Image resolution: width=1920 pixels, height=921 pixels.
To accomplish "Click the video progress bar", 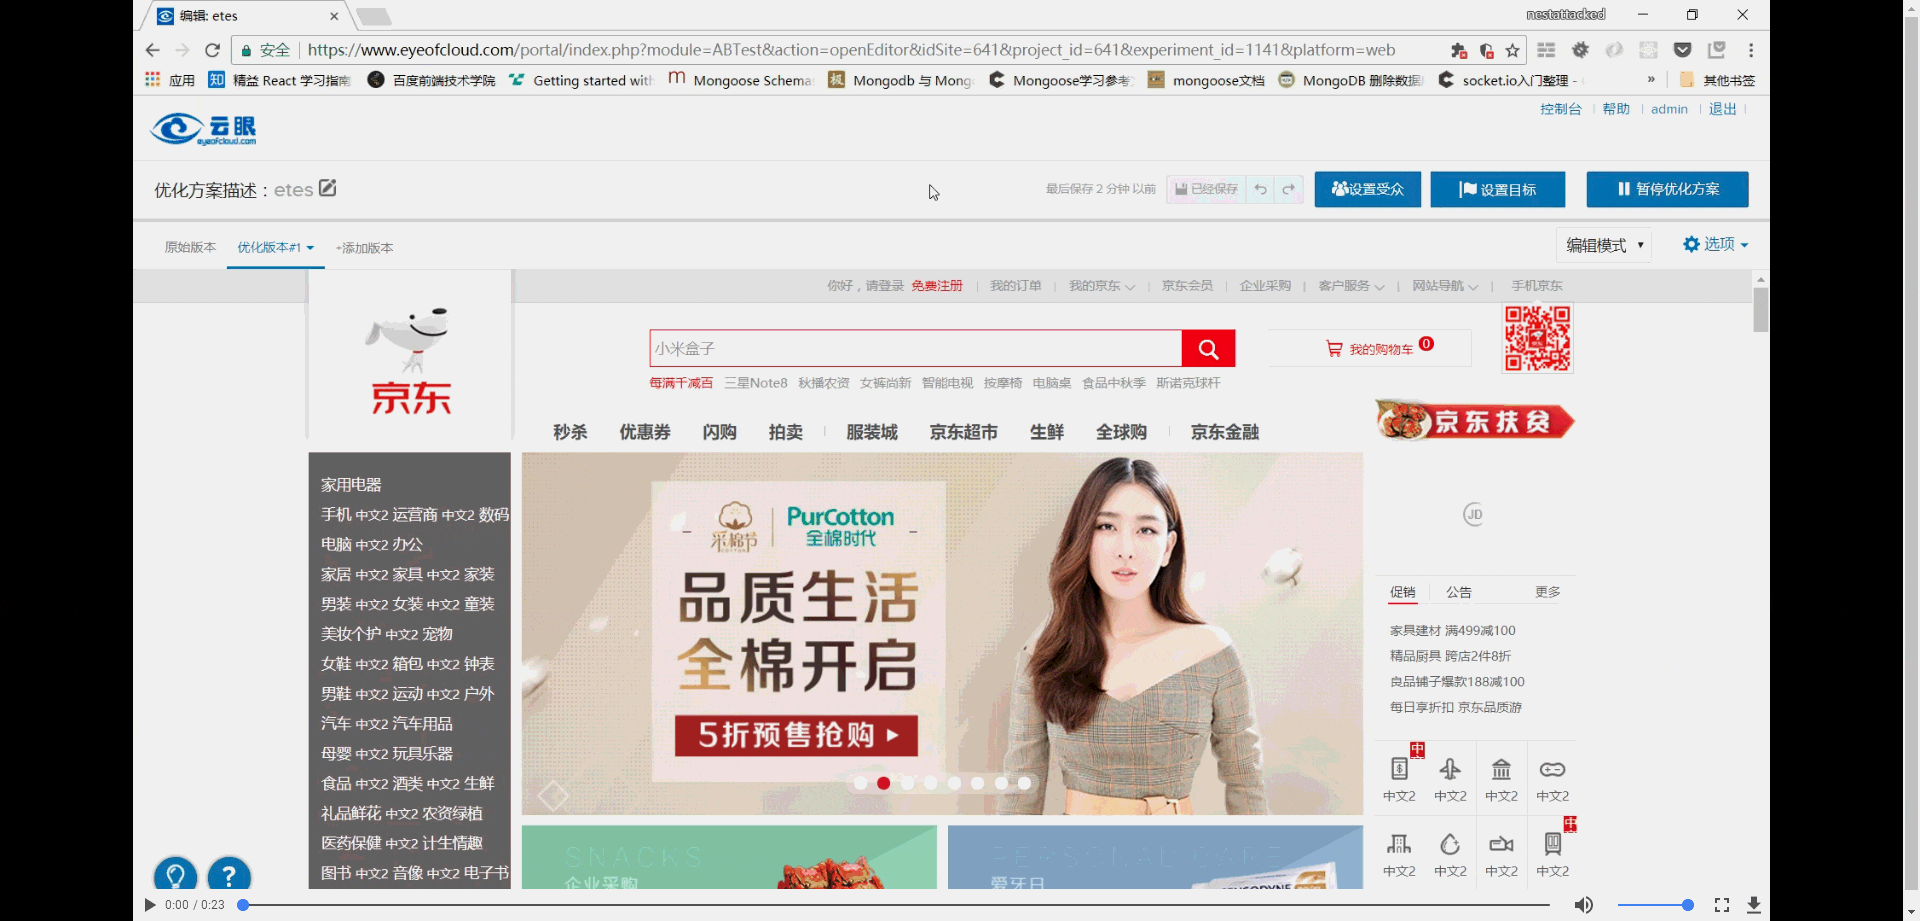I will (896, 905).
